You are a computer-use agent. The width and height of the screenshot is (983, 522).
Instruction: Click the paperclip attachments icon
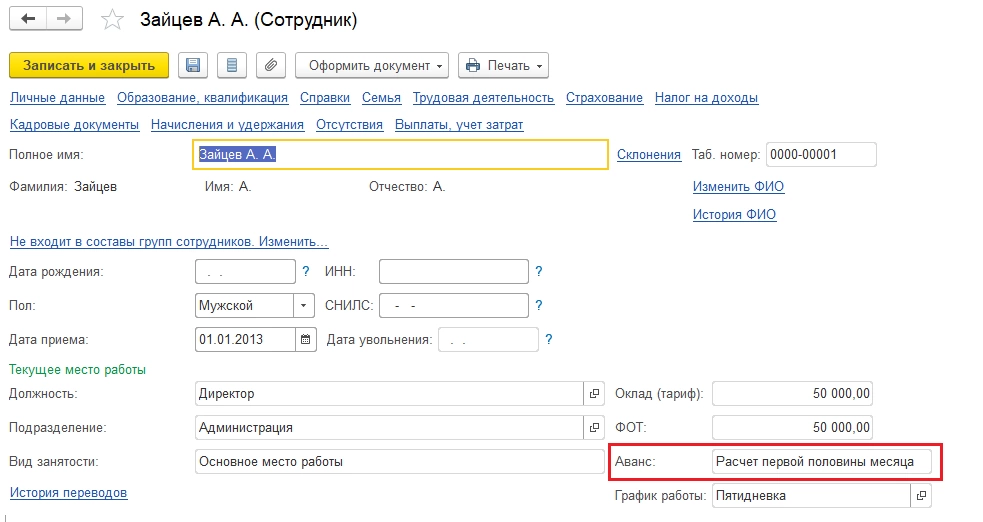(270, 66)
